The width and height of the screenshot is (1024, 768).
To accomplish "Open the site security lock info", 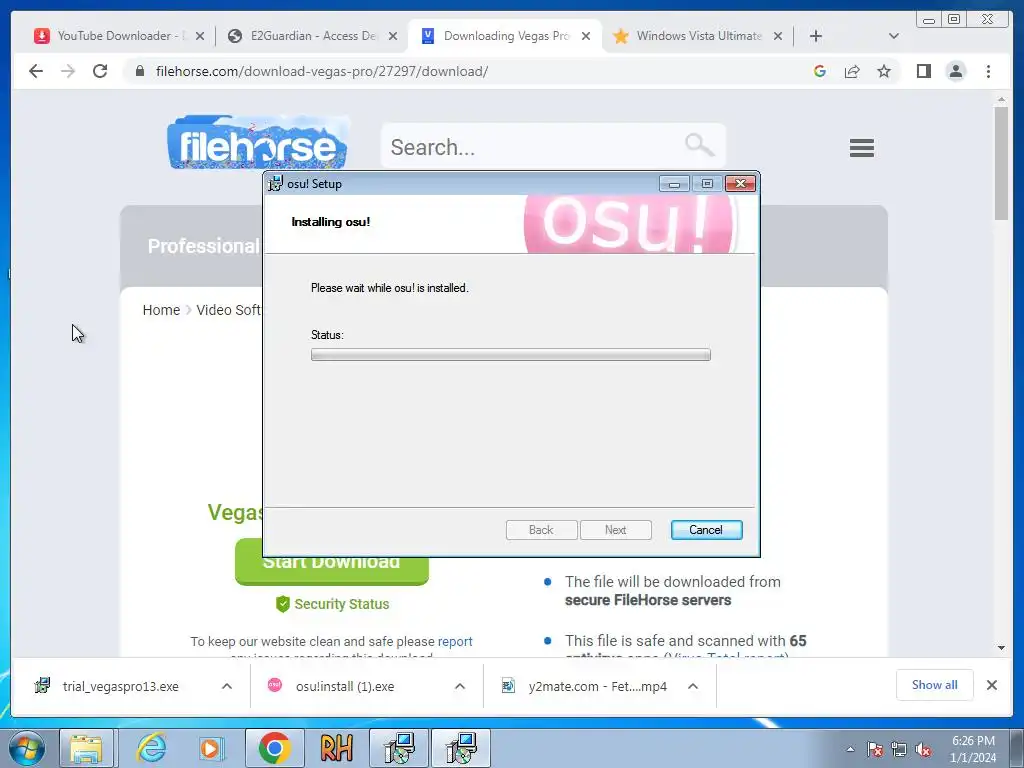I will 140,71.
